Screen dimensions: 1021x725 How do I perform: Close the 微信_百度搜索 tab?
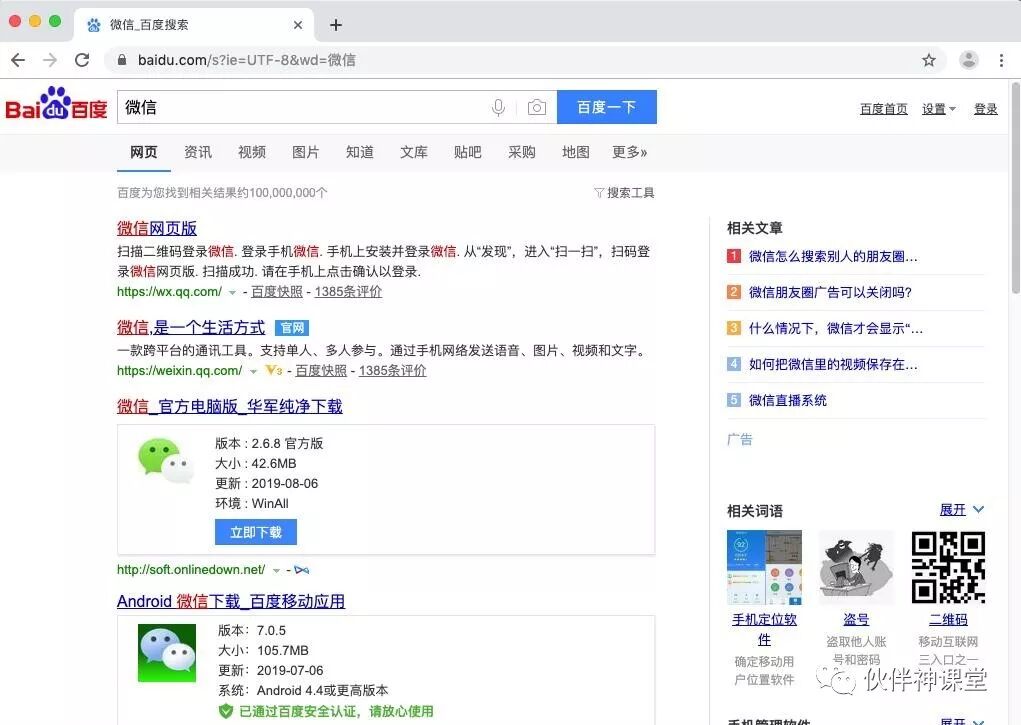point(298,25)
